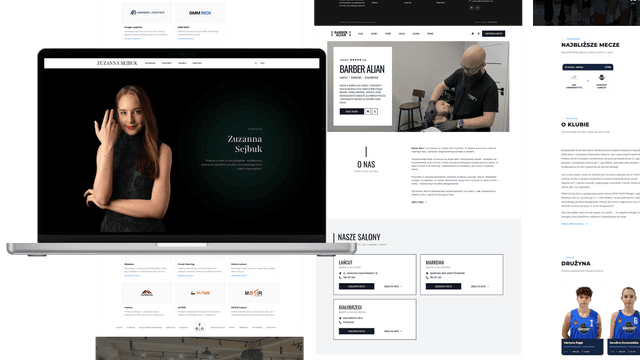Click the O NAS heading
The width and height of the screenshot is (640, 360).
point(366,164)
